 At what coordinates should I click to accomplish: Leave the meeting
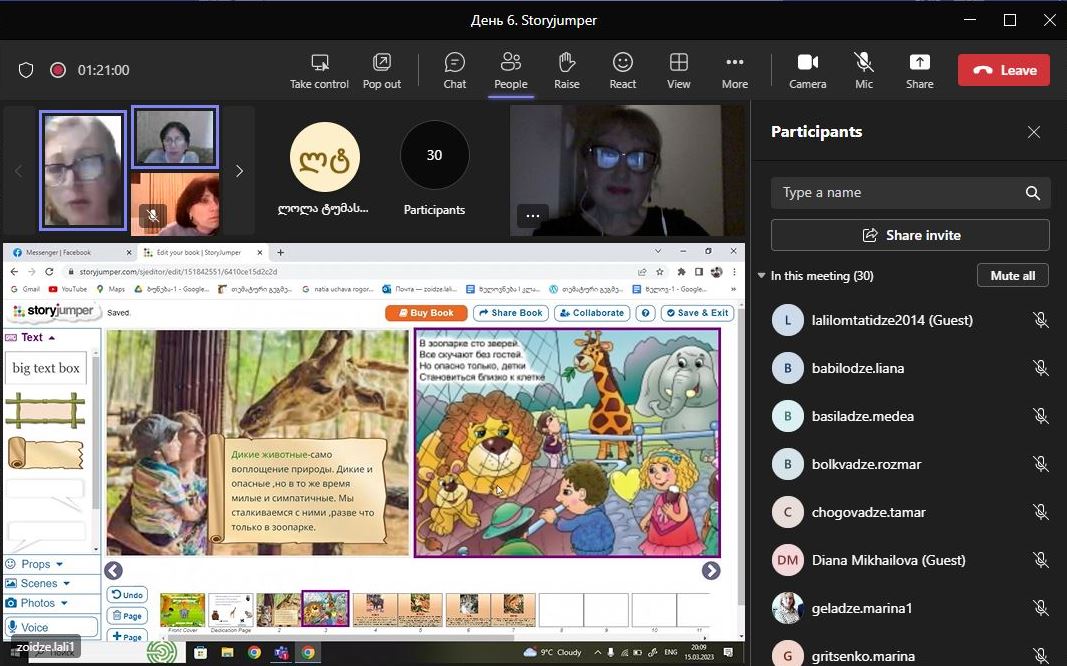pos(1004,70)
